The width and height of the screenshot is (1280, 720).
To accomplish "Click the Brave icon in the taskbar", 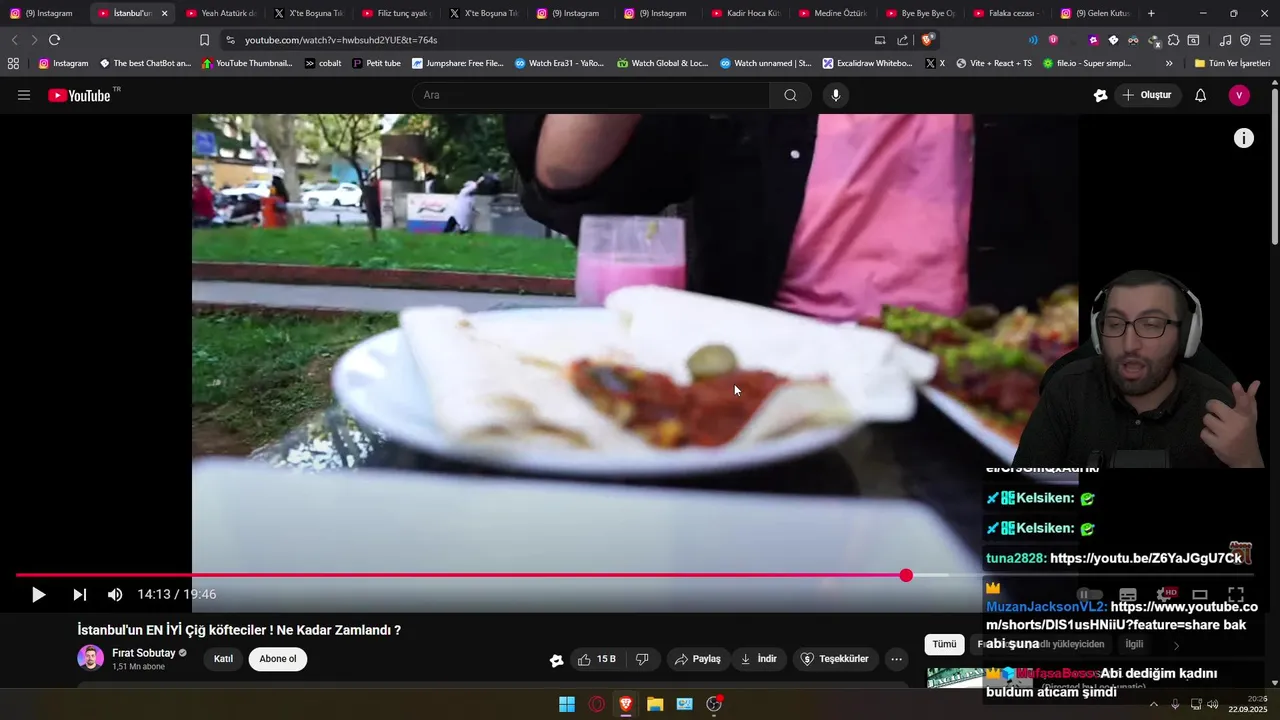I will click(x=626, y=704).
